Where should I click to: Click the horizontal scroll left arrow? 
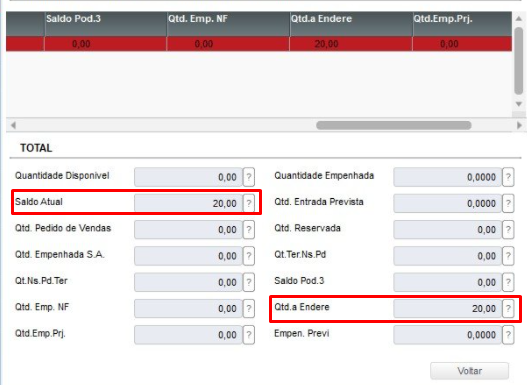point(13,125)
